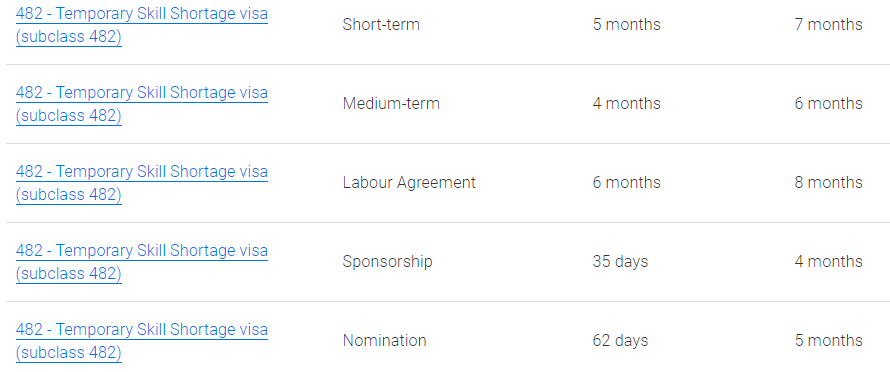Click the 35 days processing time

(x=620, y=262)
